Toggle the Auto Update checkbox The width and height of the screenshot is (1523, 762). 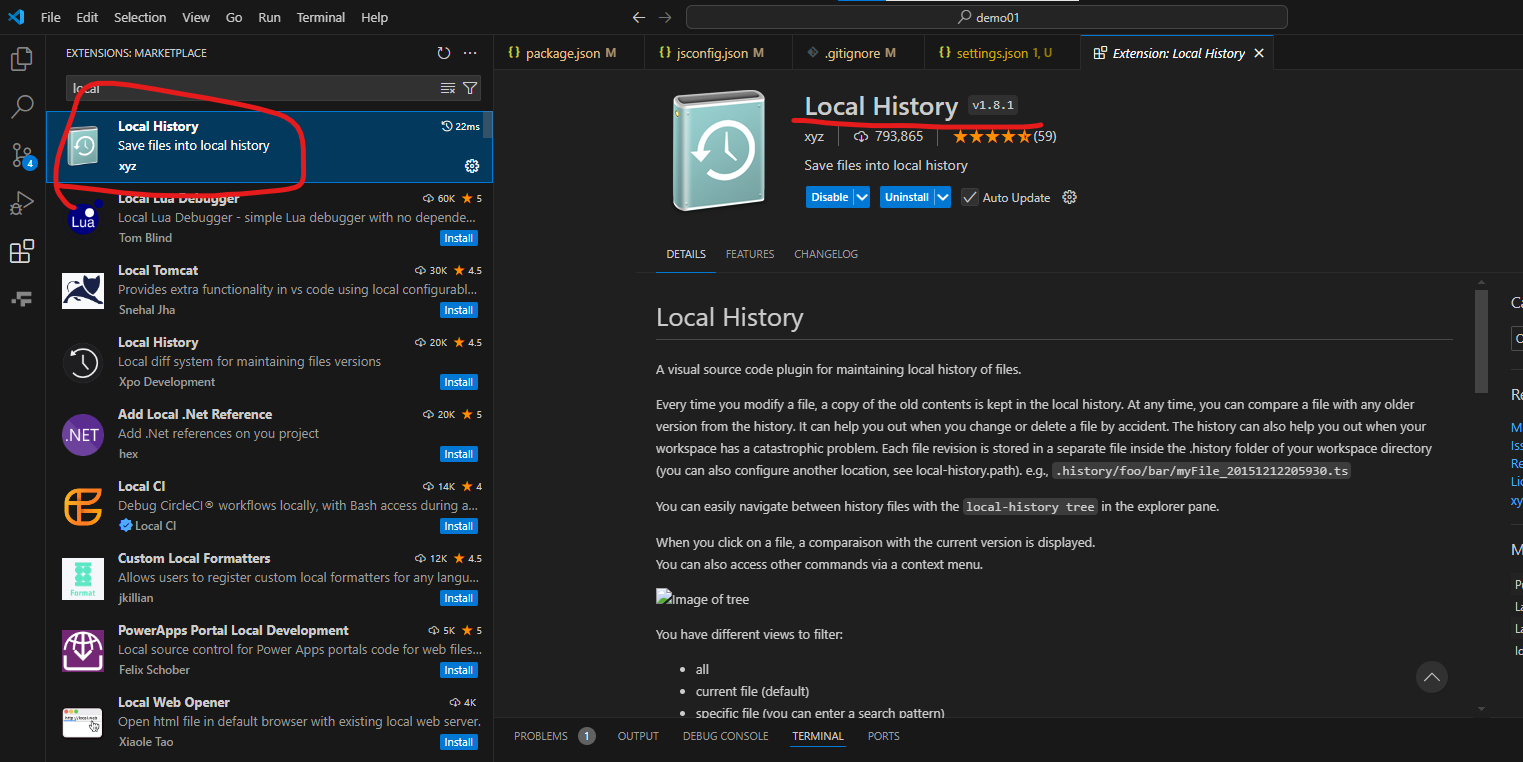(x=969, y=197)
